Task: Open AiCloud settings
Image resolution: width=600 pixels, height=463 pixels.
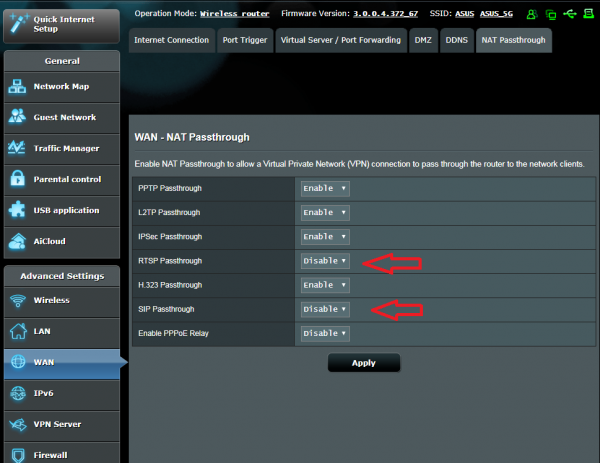Action: (x=62, y=241)
